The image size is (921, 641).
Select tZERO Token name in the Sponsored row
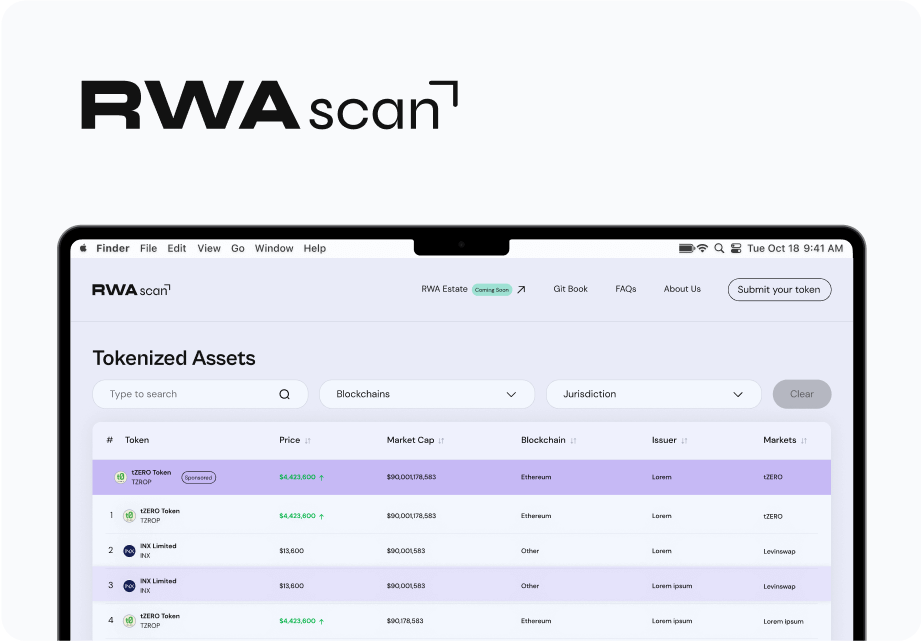pos(151,472)
